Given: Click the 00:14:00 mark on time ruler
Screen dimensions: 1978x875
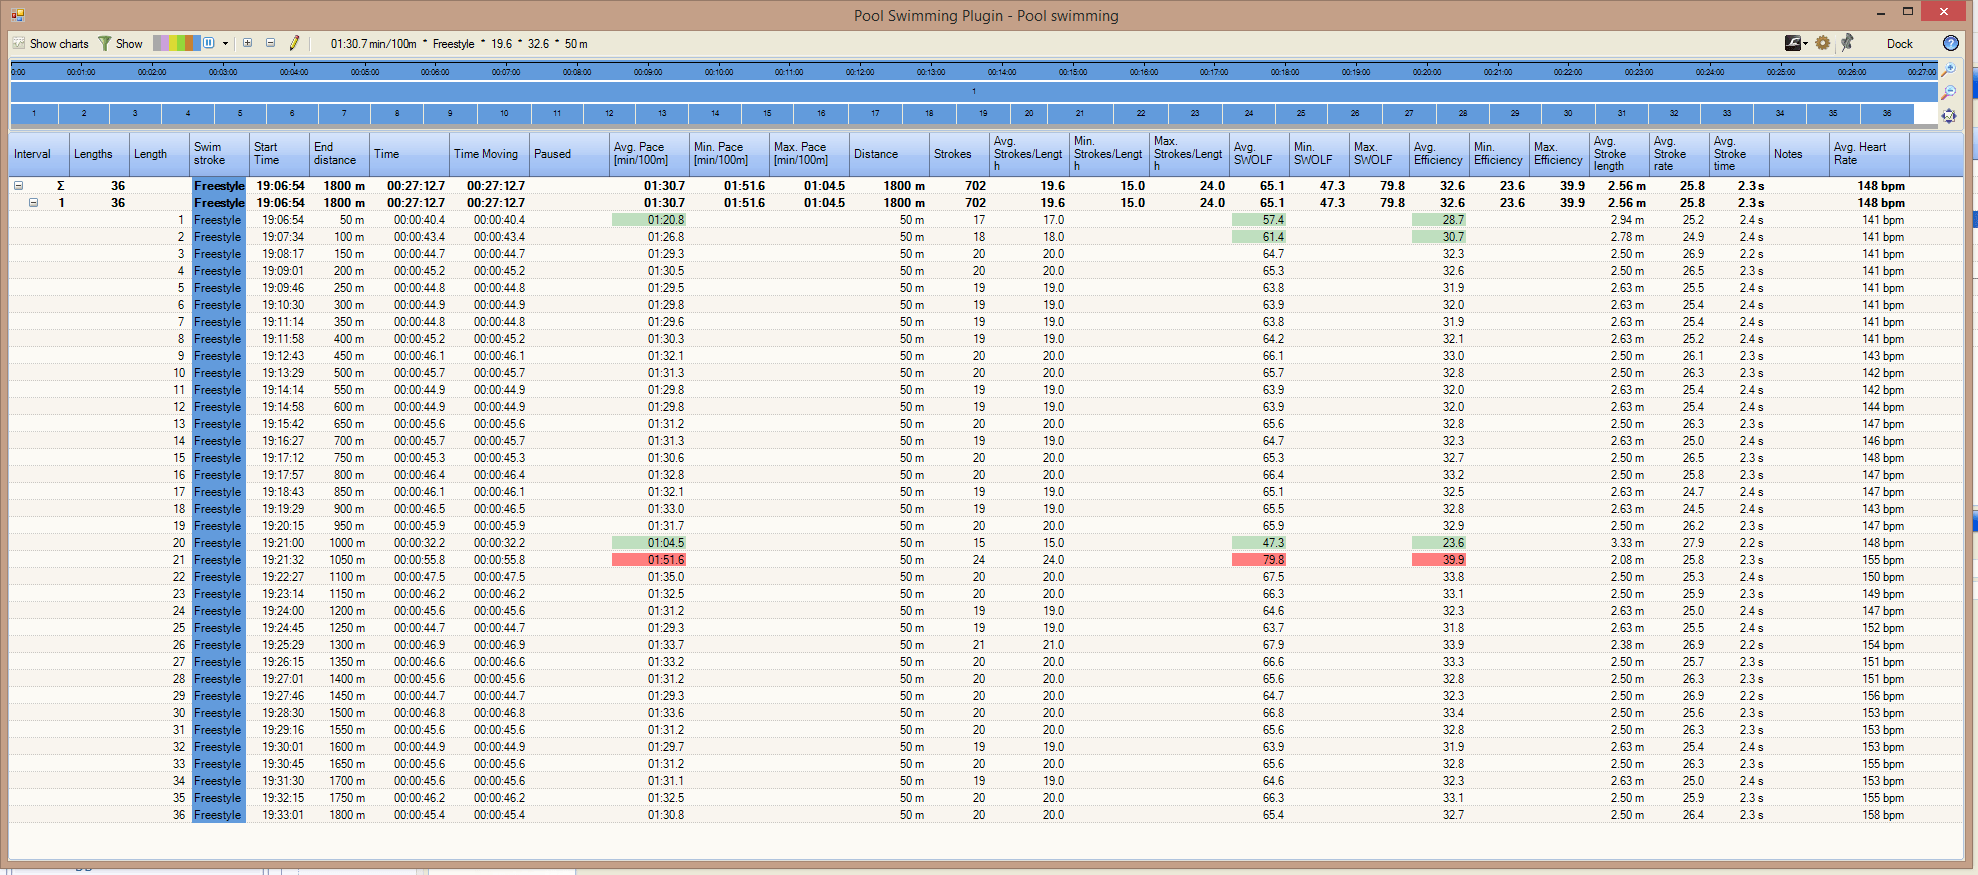Looking at the screenshot, I should [1002, 72].
